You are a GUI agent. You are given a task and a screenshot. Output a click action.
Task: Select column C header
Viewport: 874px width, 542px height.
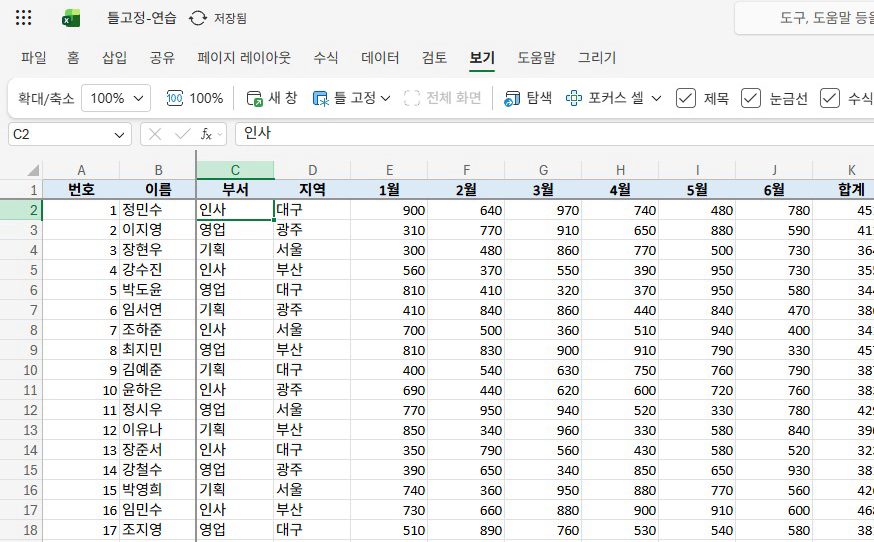(x=235, y=170)
